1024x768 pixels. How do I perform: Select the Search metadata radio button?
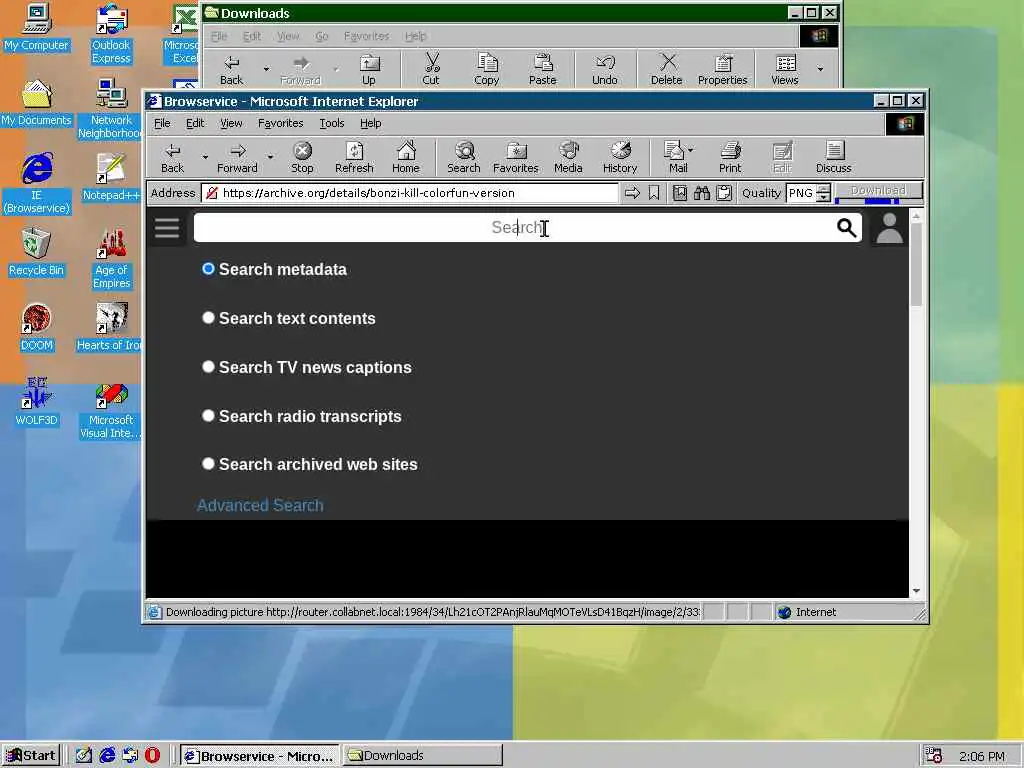(208, 269)
